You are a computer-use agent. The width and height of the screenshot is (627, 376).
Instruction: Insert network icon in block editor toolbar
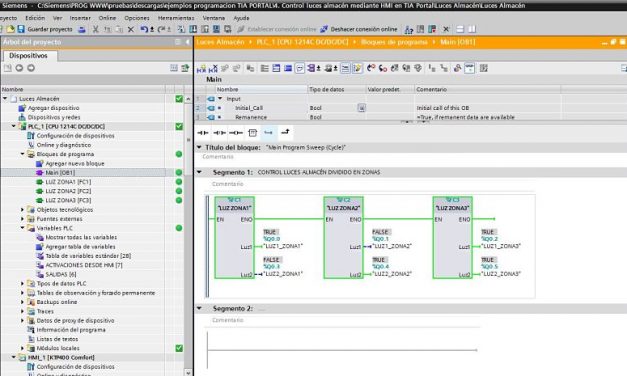pos(201,68)
